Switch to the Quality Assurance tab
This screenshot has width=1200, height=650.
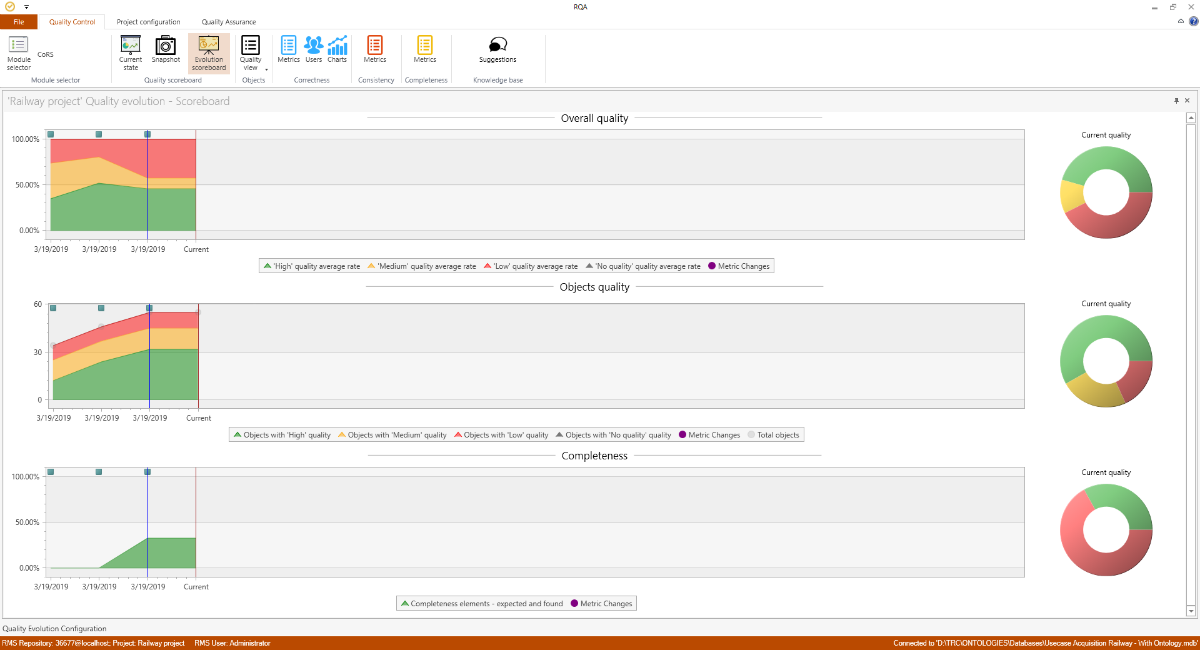(x=228, y=21)
